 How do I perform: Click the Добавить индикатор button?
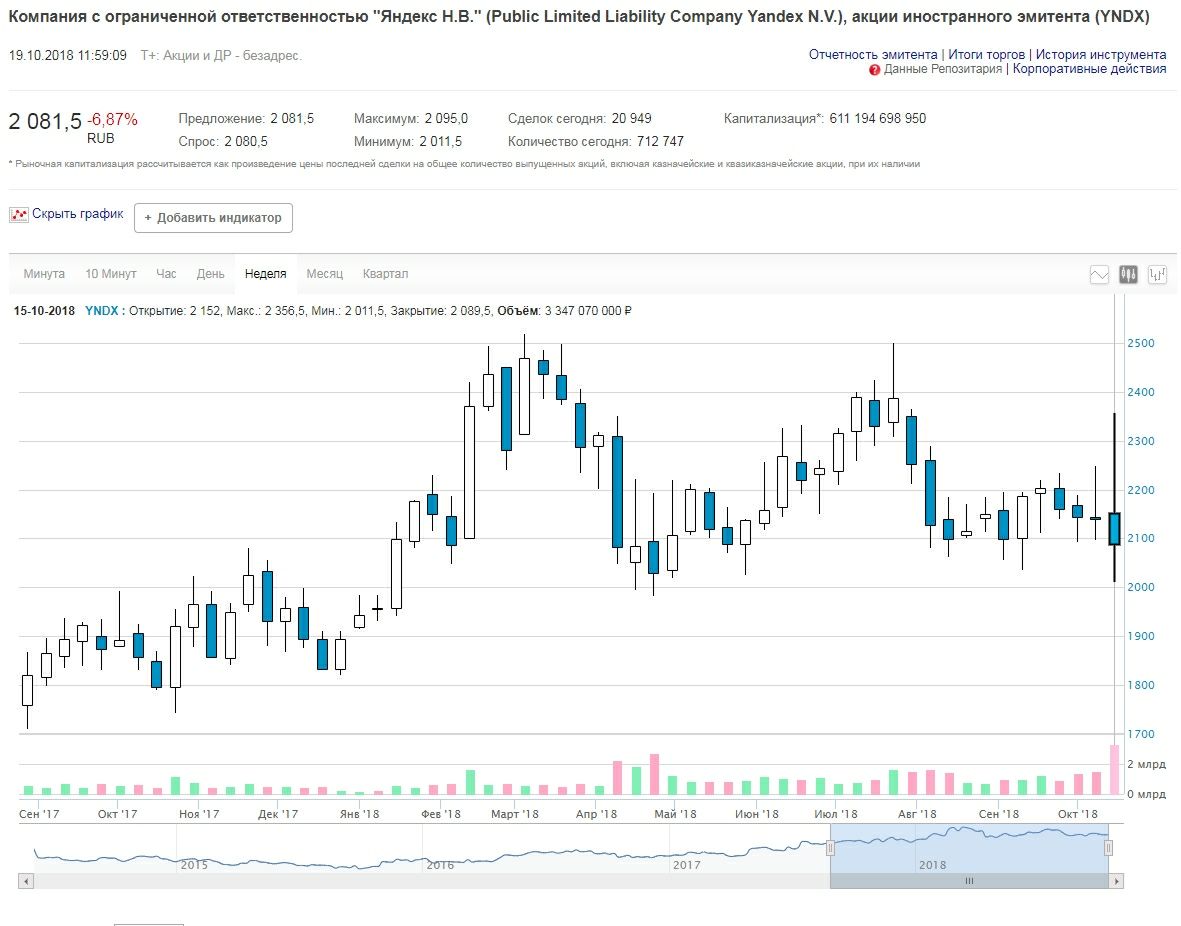click(213, 218)
